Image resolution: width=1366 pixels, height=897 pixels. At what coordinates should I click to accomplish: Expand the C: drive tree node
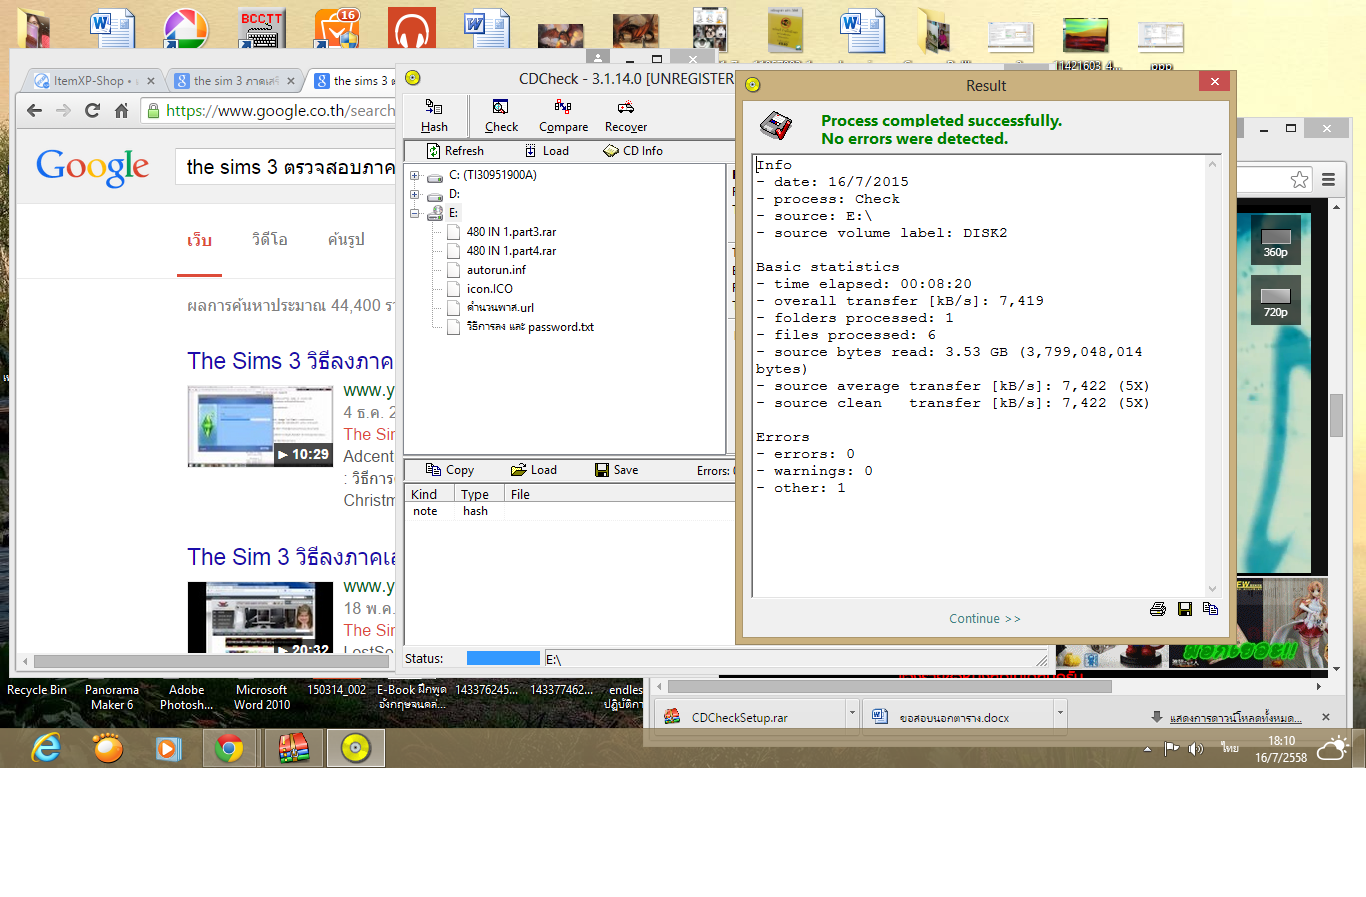[415, 176]
